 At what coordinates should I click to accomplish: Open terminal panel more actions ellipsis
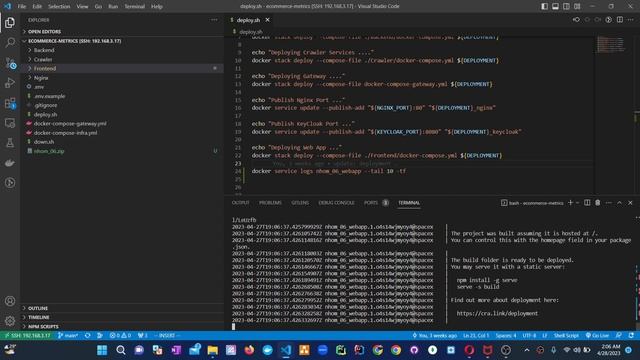(x=609, y=203)
